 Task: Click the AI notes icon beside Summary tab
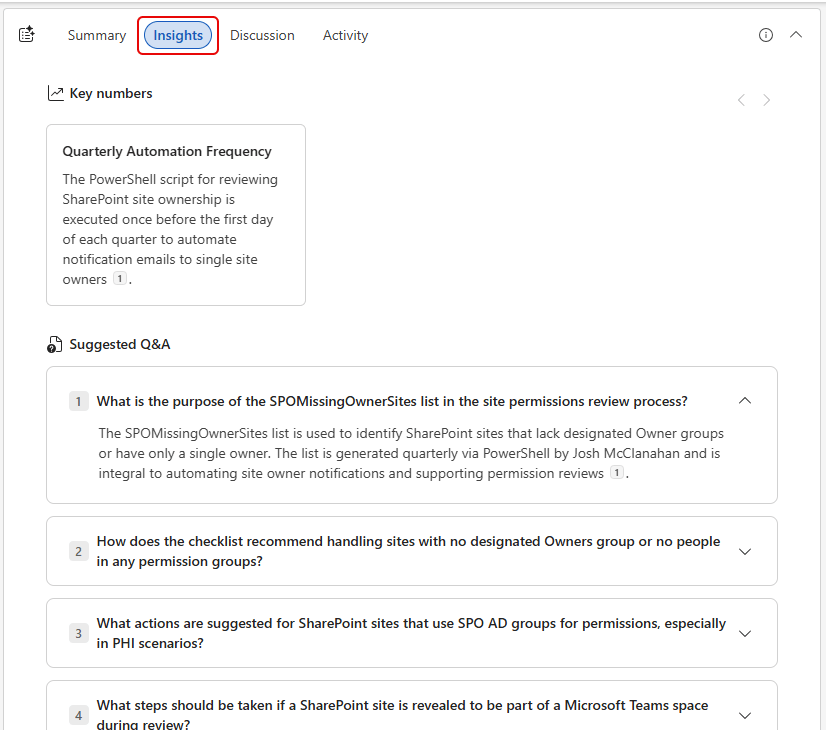(27, 35)
